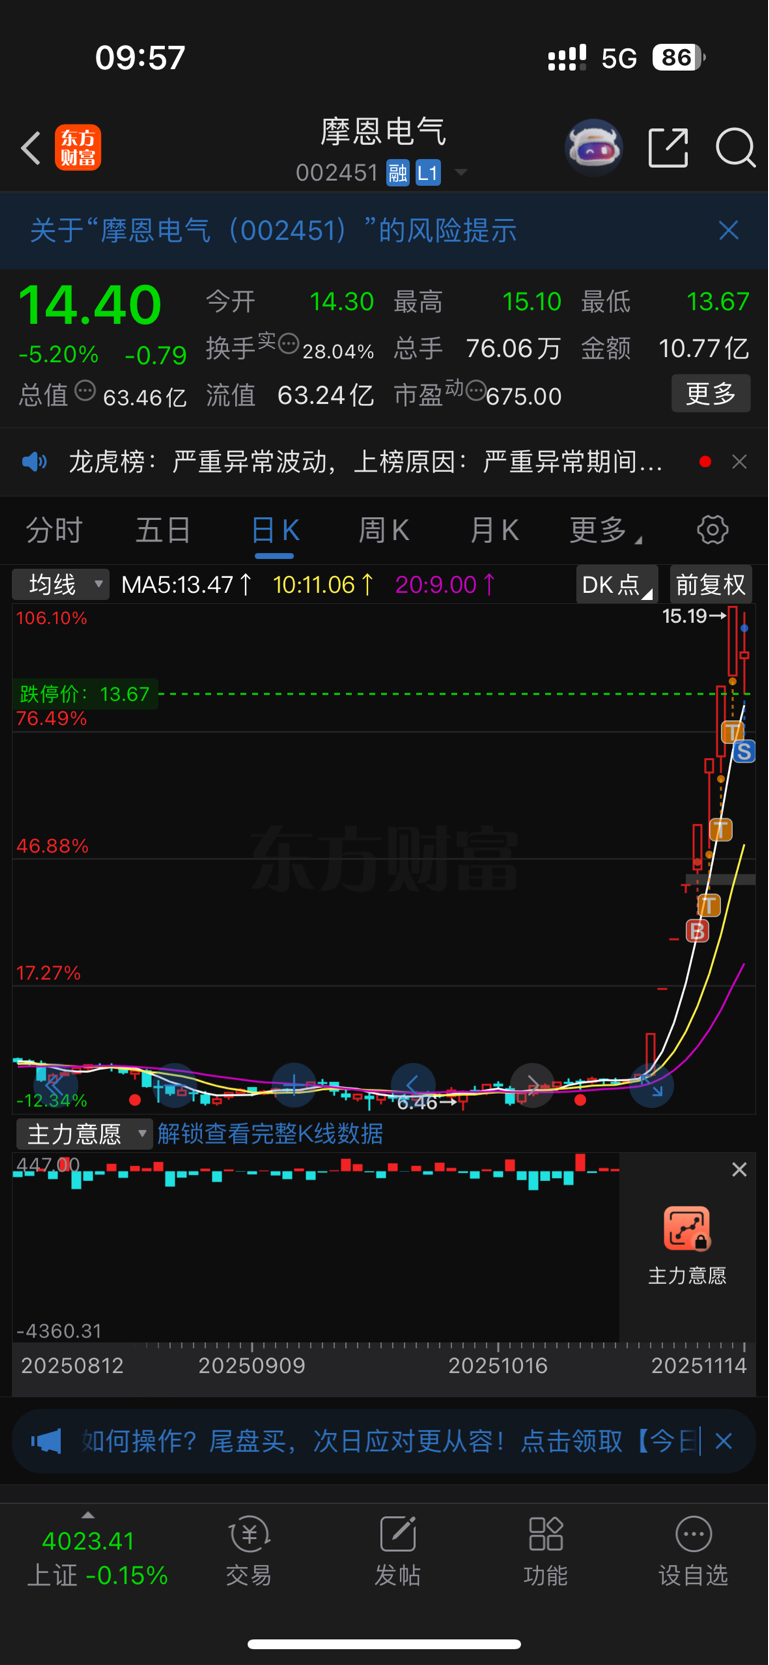This screenshot has width=769, height=1665.
Task: Expand the stock code dropdown arrow
Action: click(461, 173)
